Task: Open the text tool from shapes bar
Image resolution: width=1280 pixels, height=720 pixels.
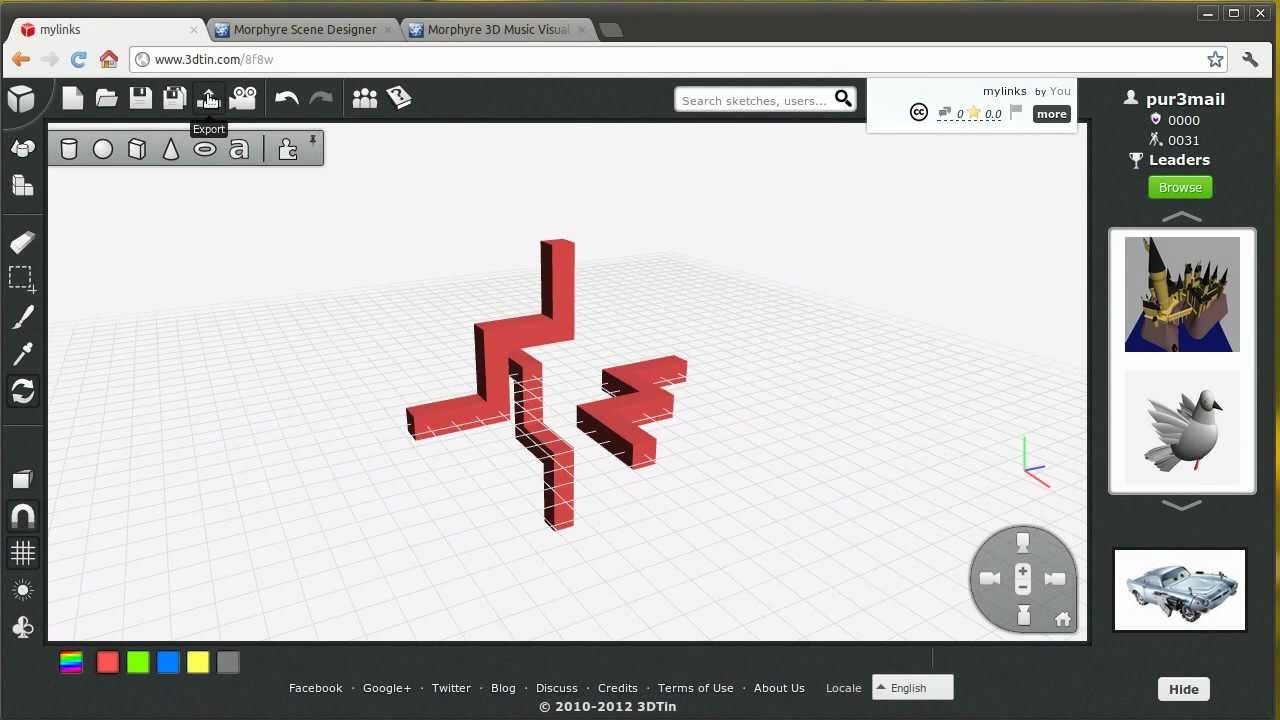Action: click(239, 148)
